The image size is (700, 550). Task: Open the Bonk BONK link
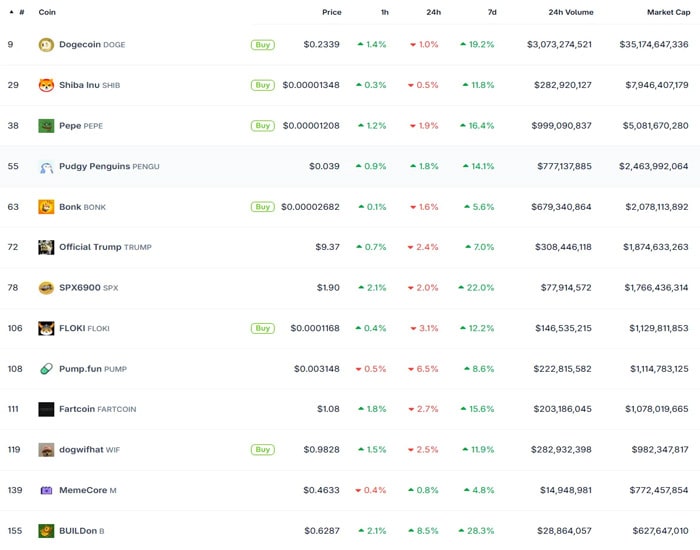coord(82,207)
